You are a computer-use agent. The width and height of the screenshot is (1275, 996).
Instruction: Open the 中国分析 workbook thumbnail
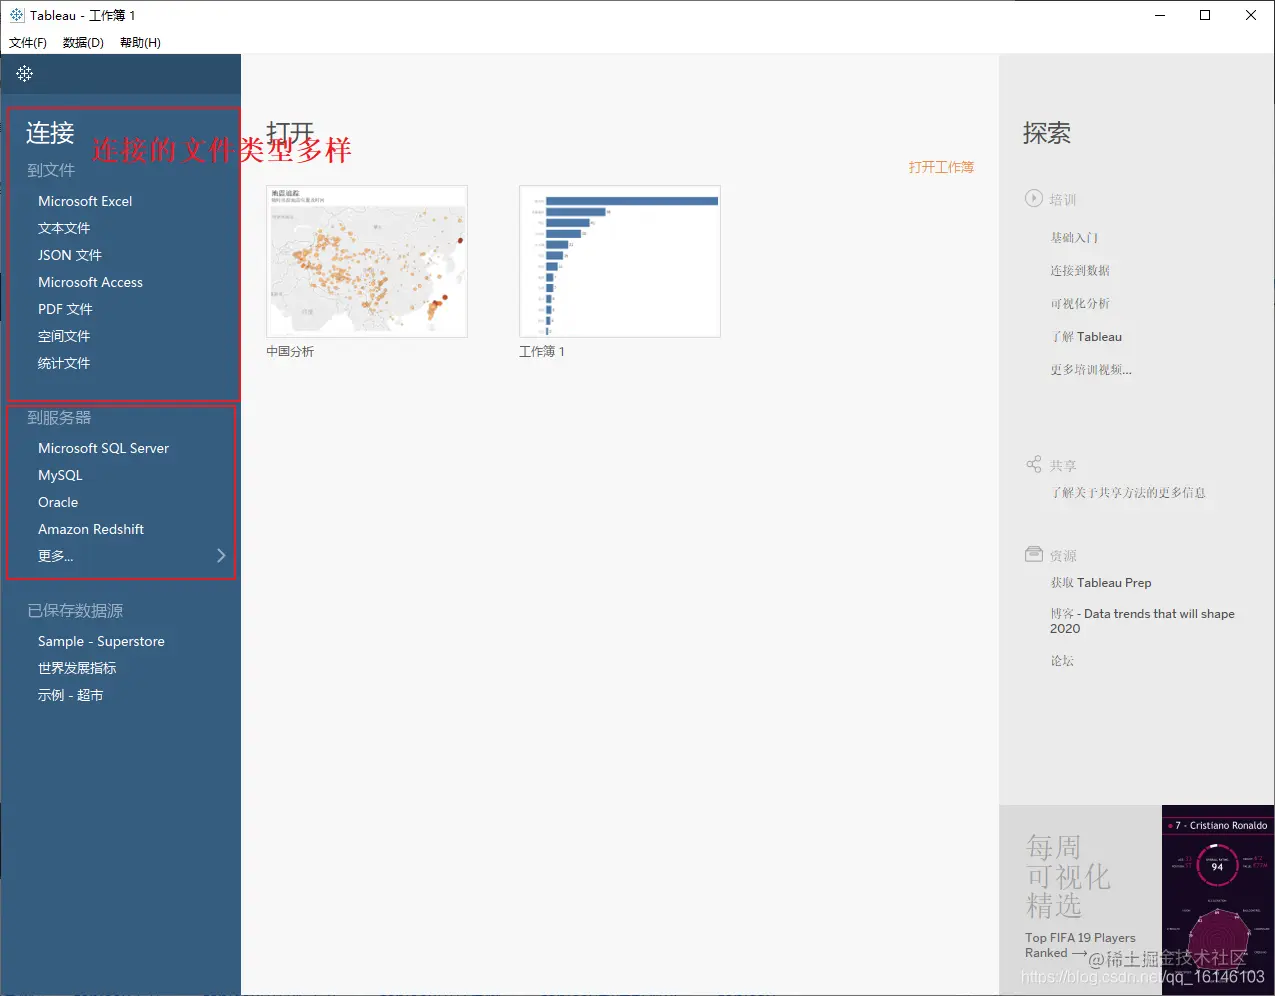[x=367, y=261]
